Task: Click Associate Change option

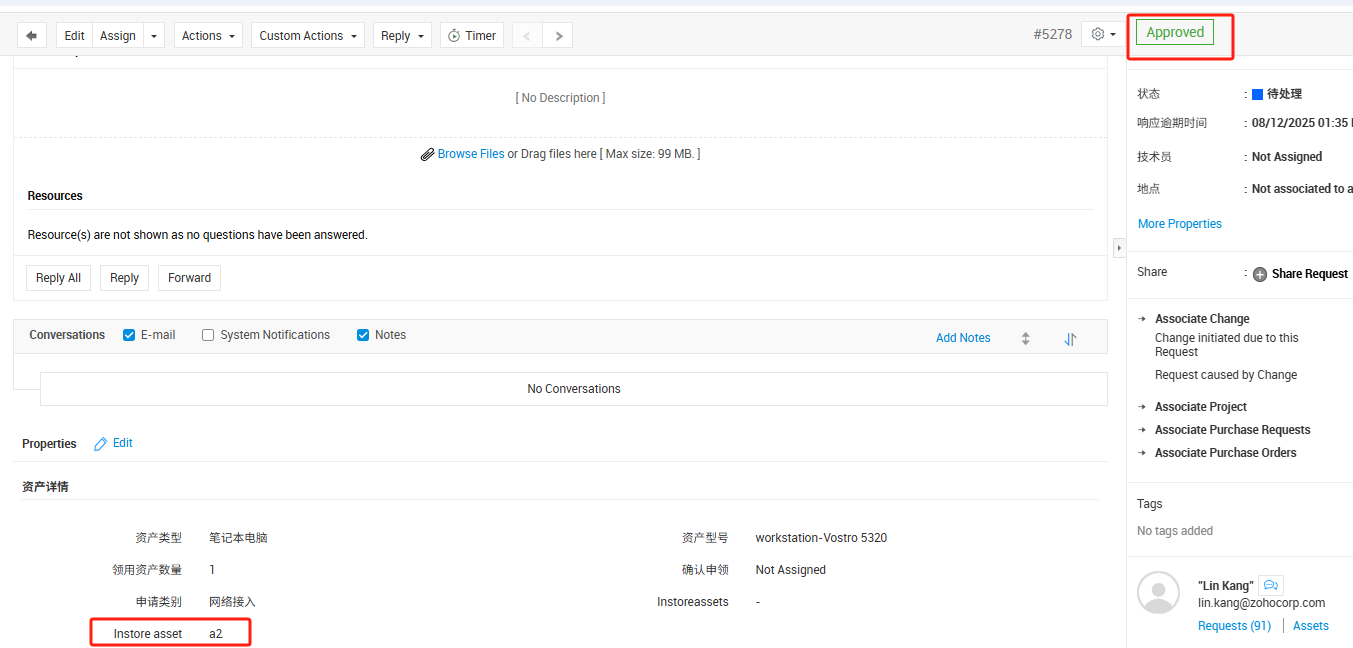Action: [1201, 319]
